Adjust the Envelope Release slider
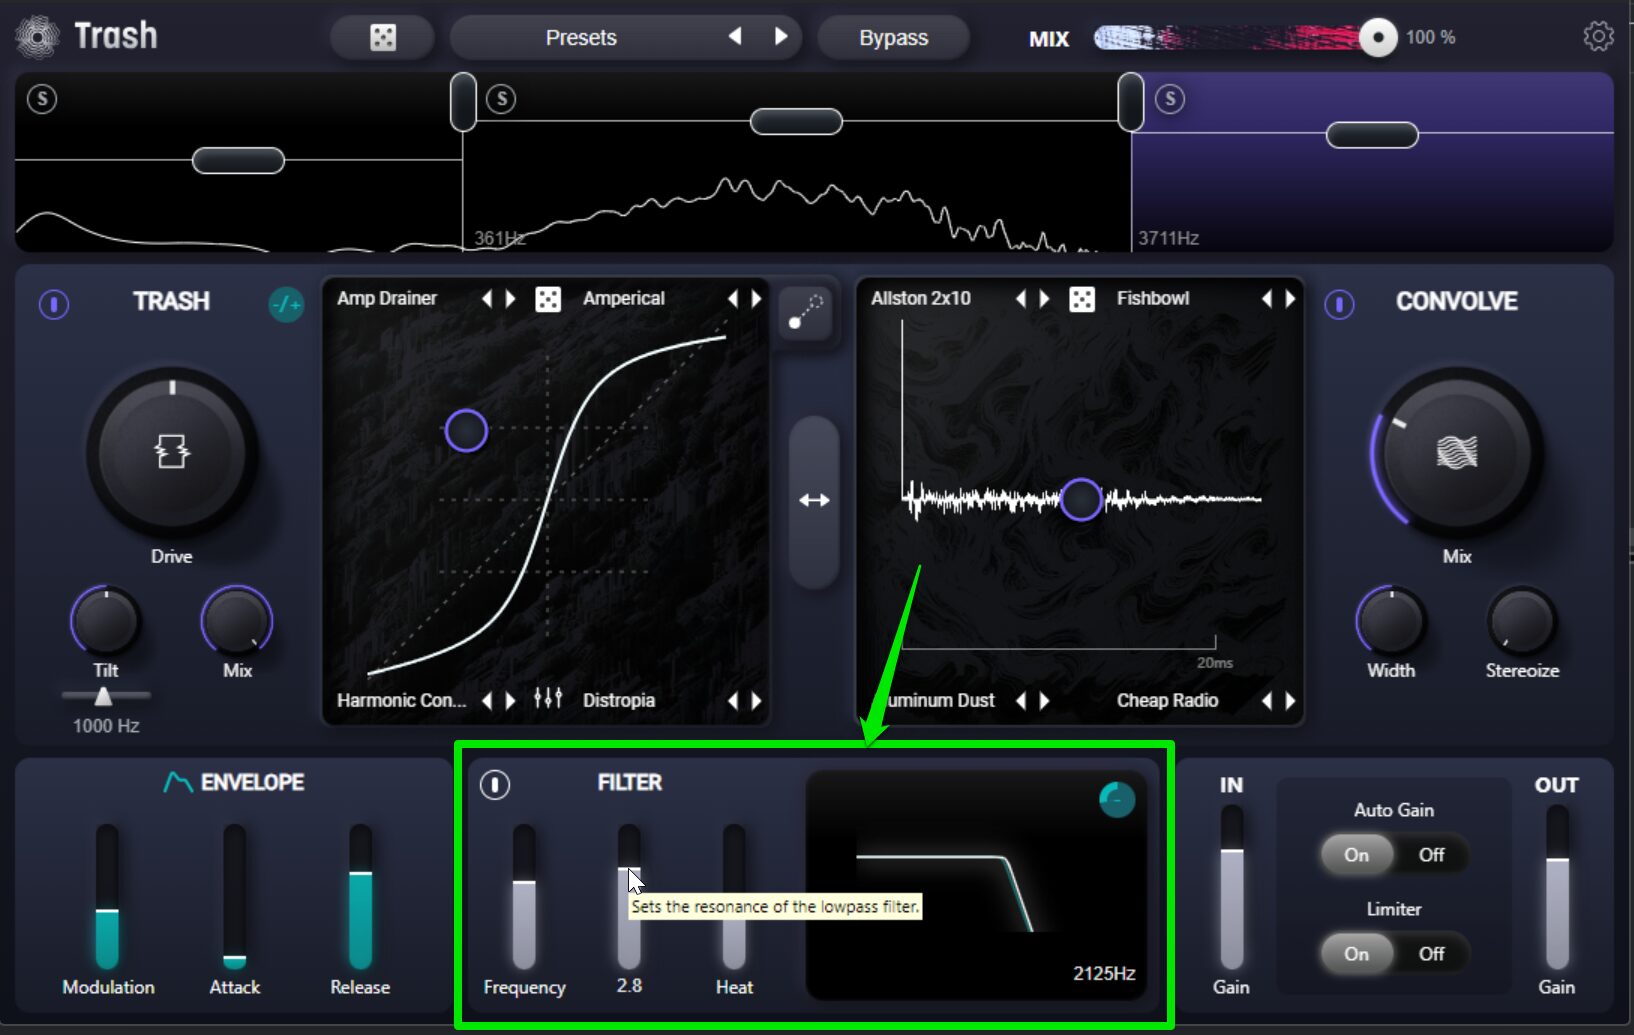 (360, 897)
